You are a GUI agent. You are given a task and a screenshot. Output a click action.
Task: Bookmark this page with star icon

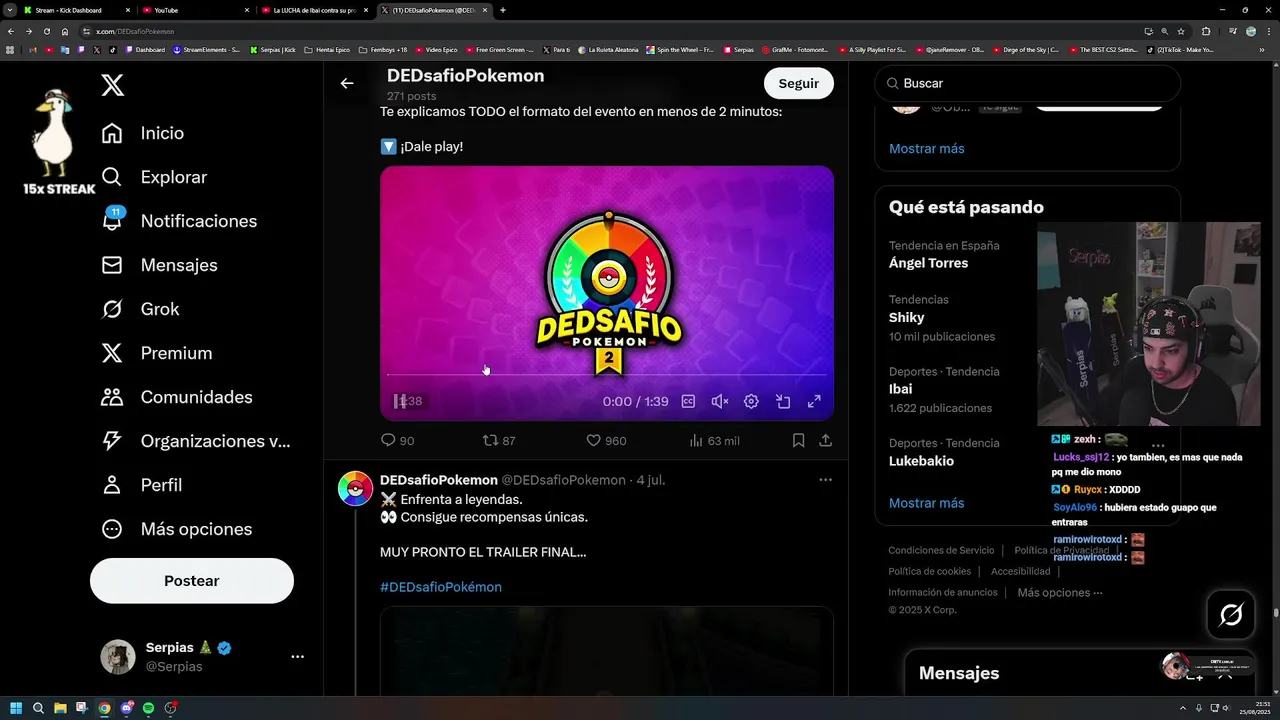coord(1181,31)
